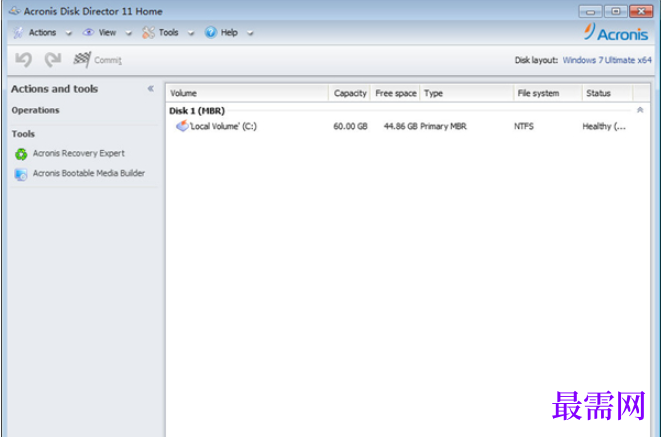
Task: Collapse the Disk 1 (MBR) group
Action: (640, 110)
